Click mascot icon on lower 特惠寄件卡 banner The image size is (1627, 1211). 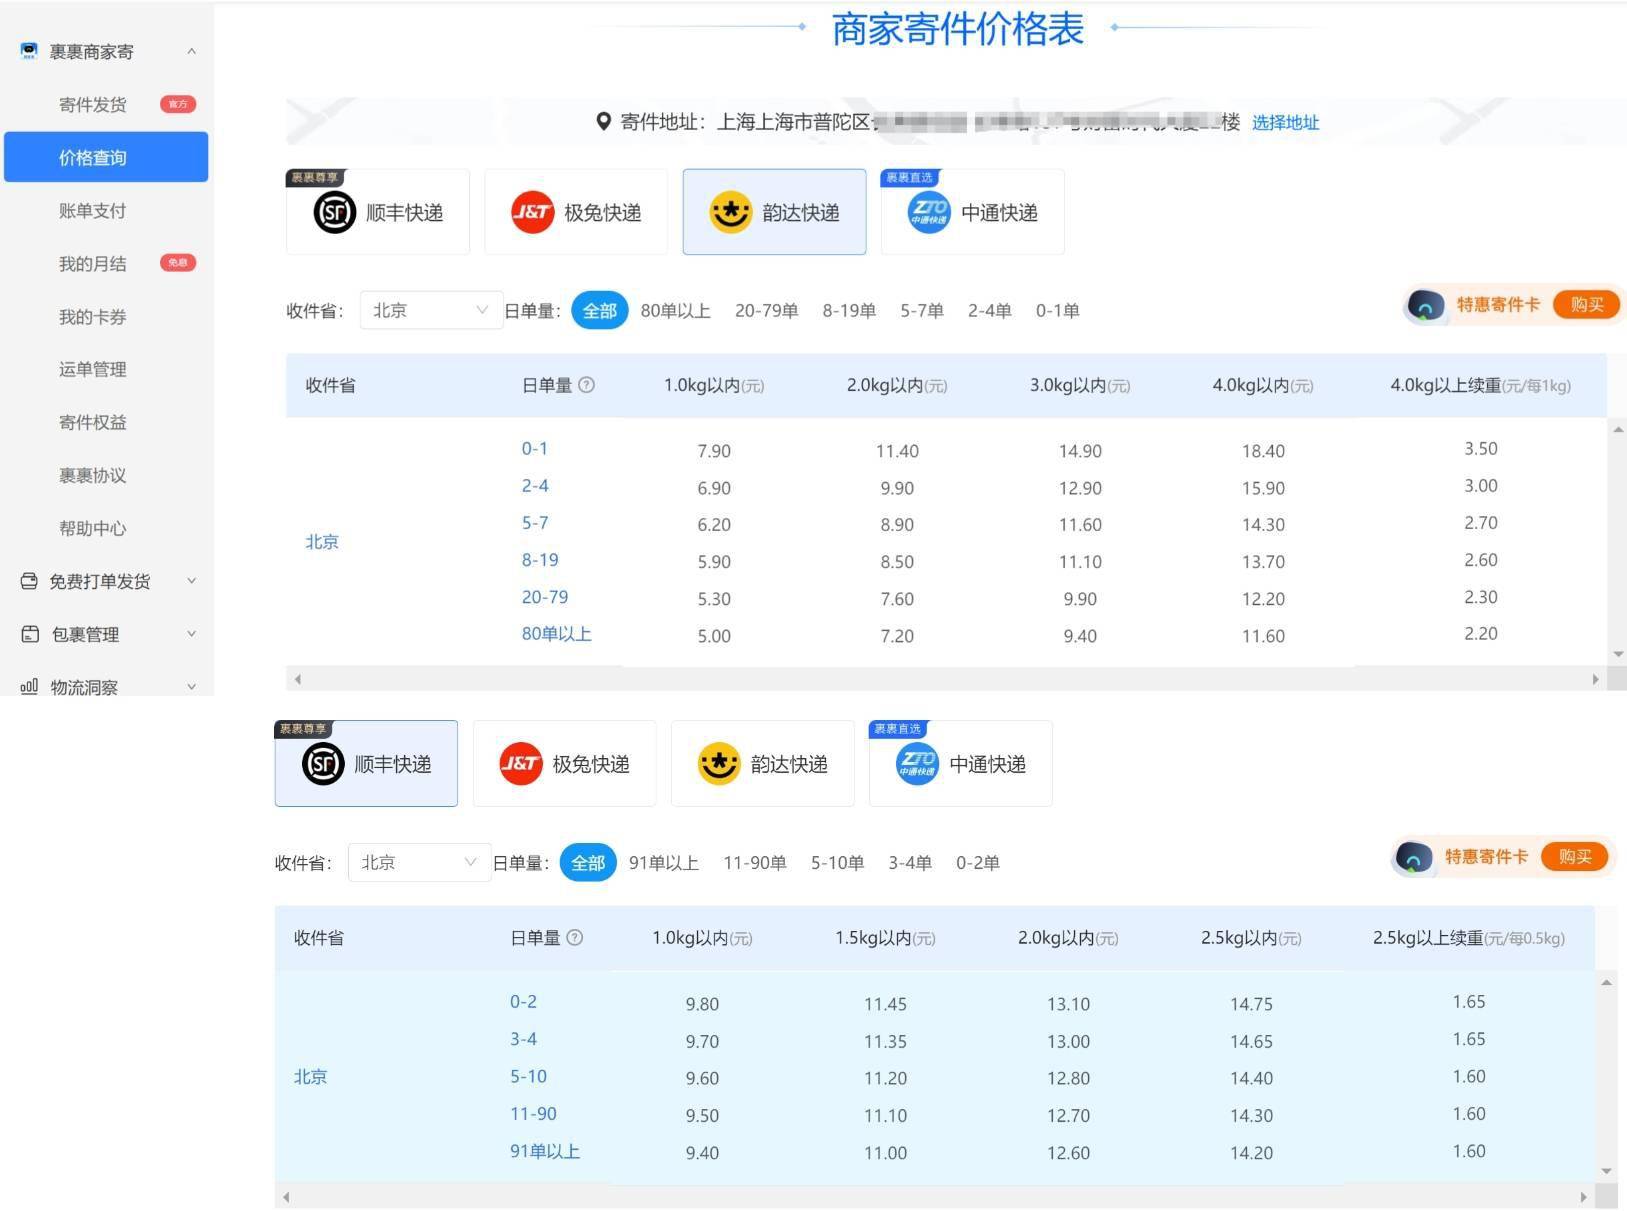click(1413, 857)
